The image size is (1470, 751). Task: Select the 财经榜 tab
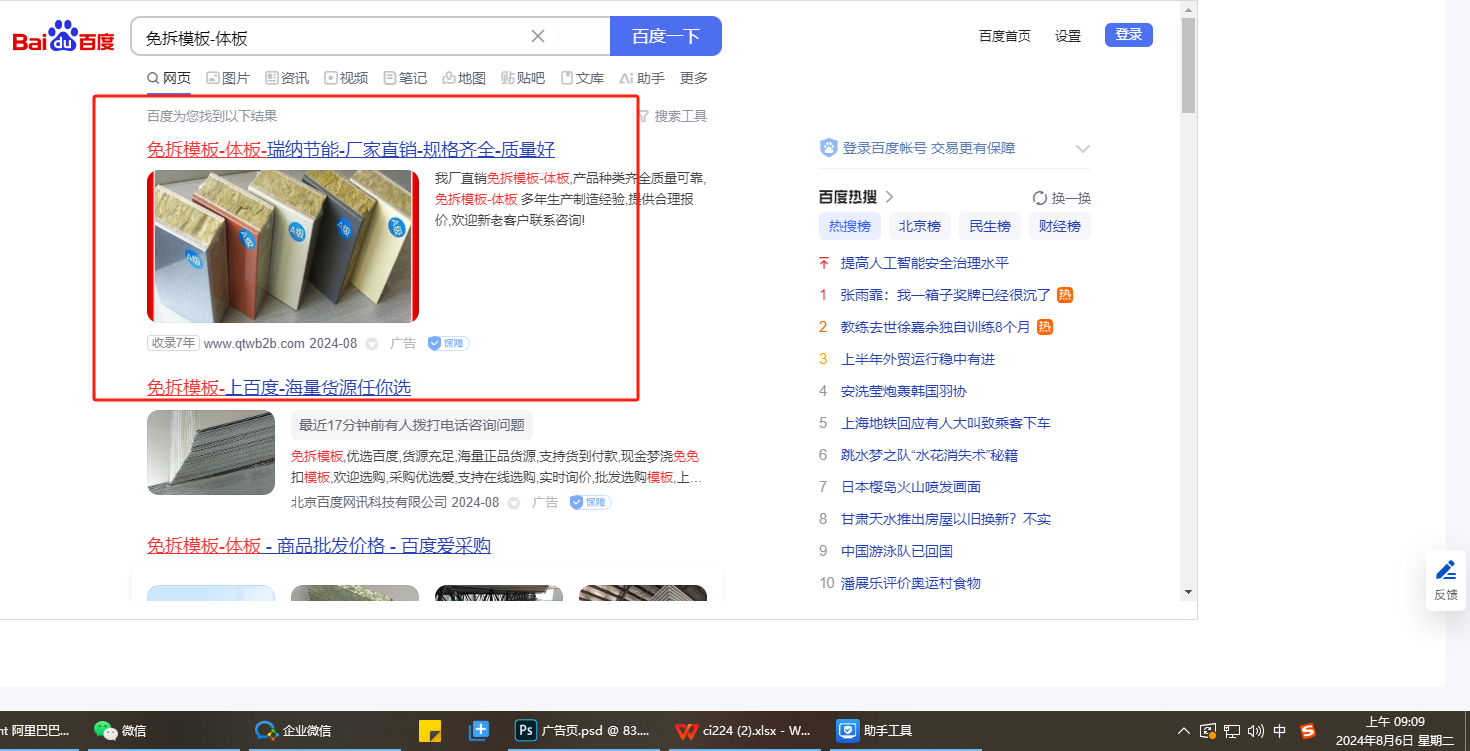pyautogui.click(x=1060, y=226)
